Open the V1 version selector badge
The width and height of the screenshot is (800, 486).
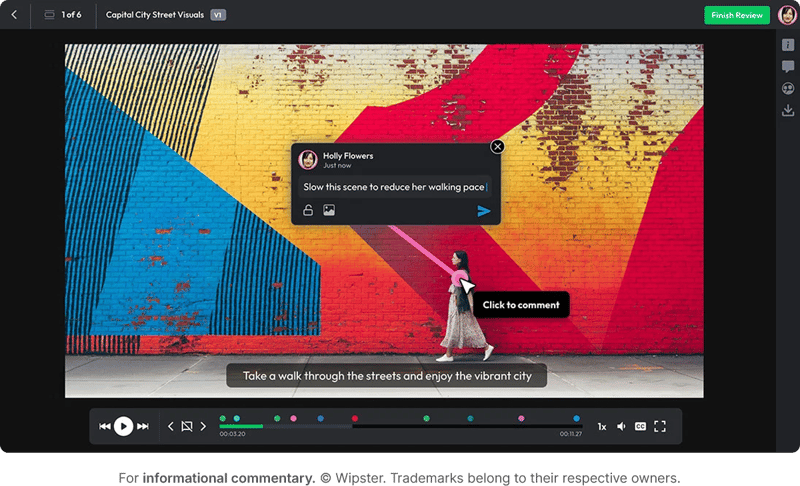pyautogui.click(x=218, y=15)
